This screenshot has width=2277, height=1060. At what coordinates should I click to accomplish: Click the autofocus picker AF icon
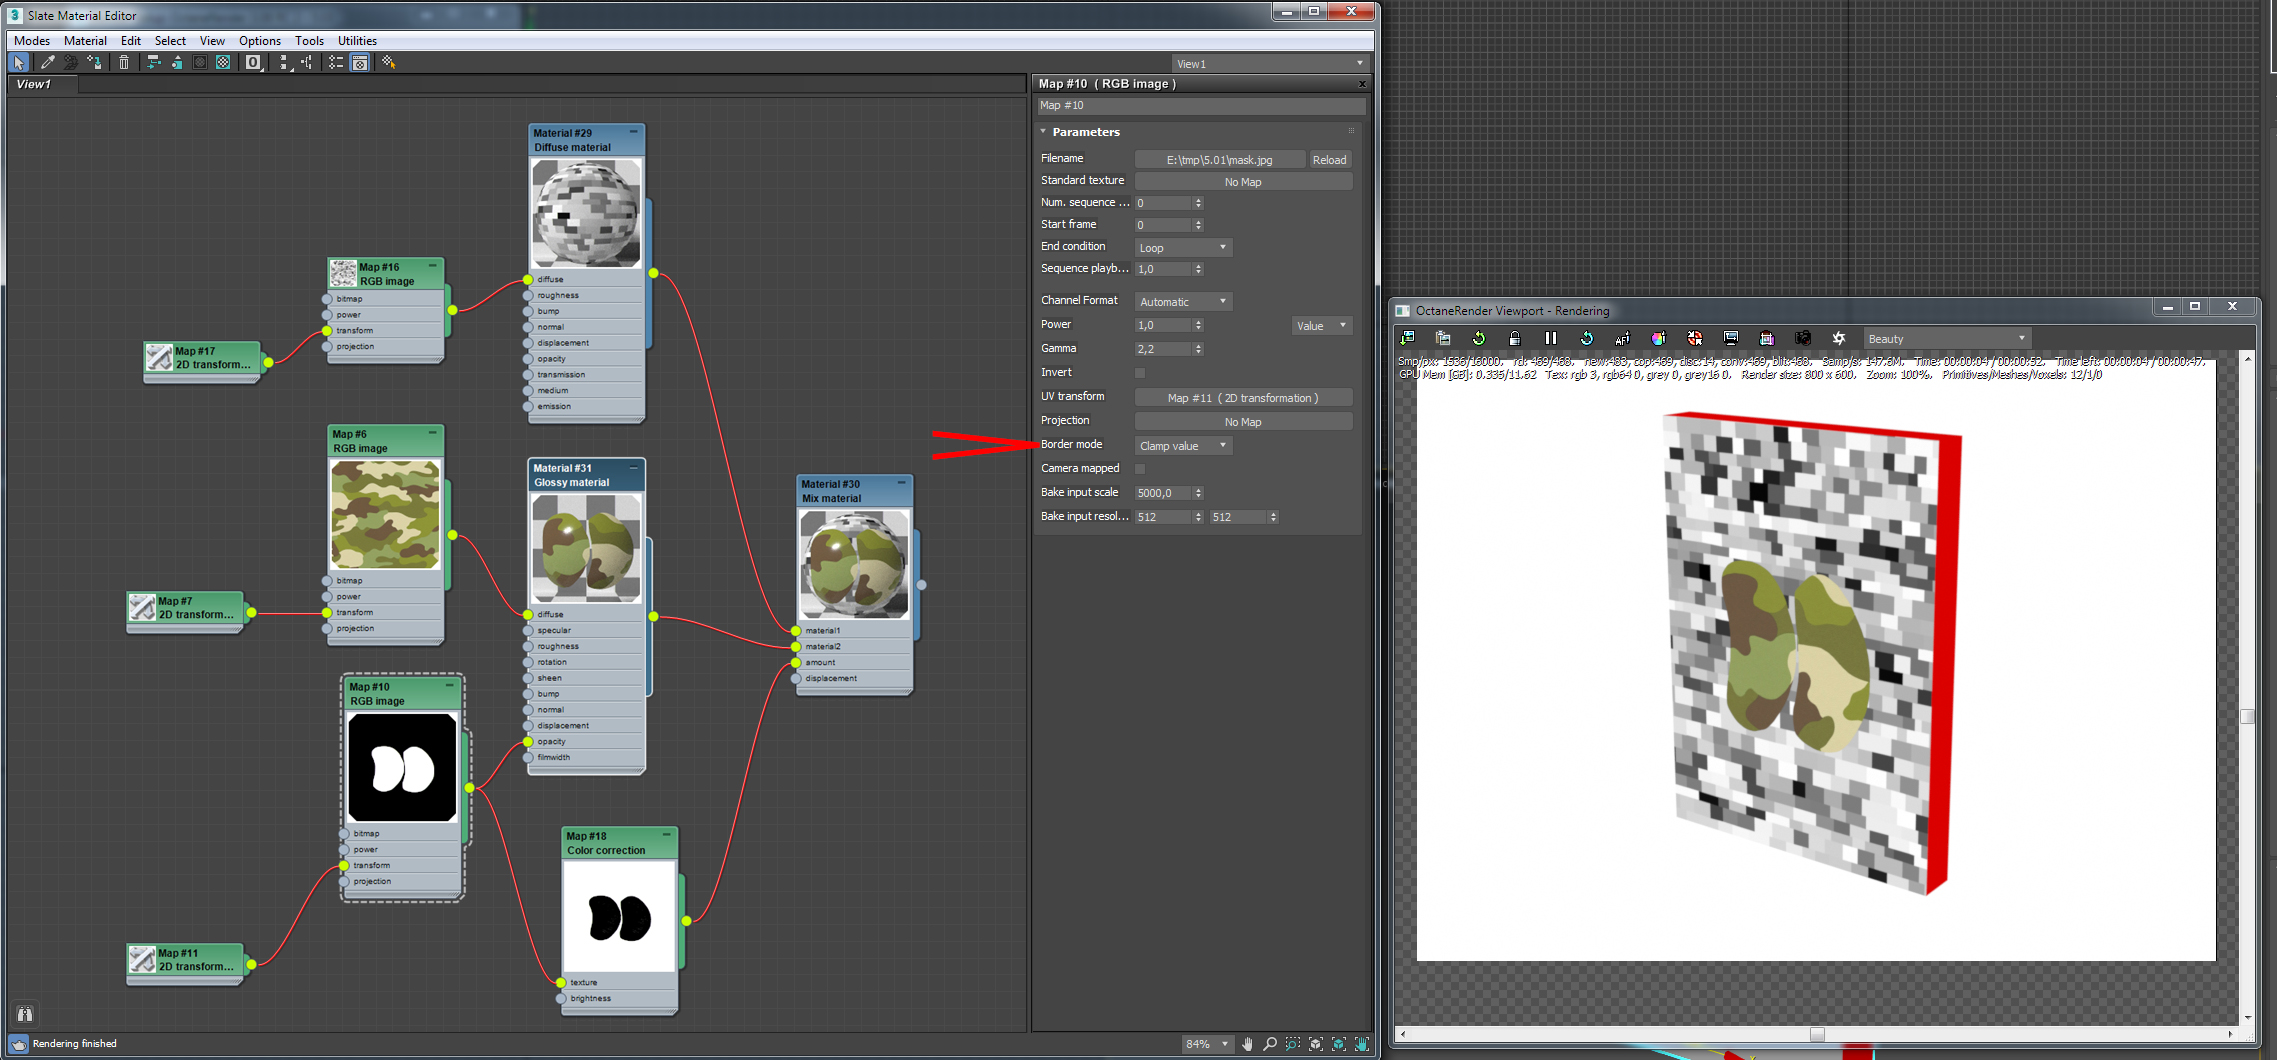click(x=1623, y=339)
